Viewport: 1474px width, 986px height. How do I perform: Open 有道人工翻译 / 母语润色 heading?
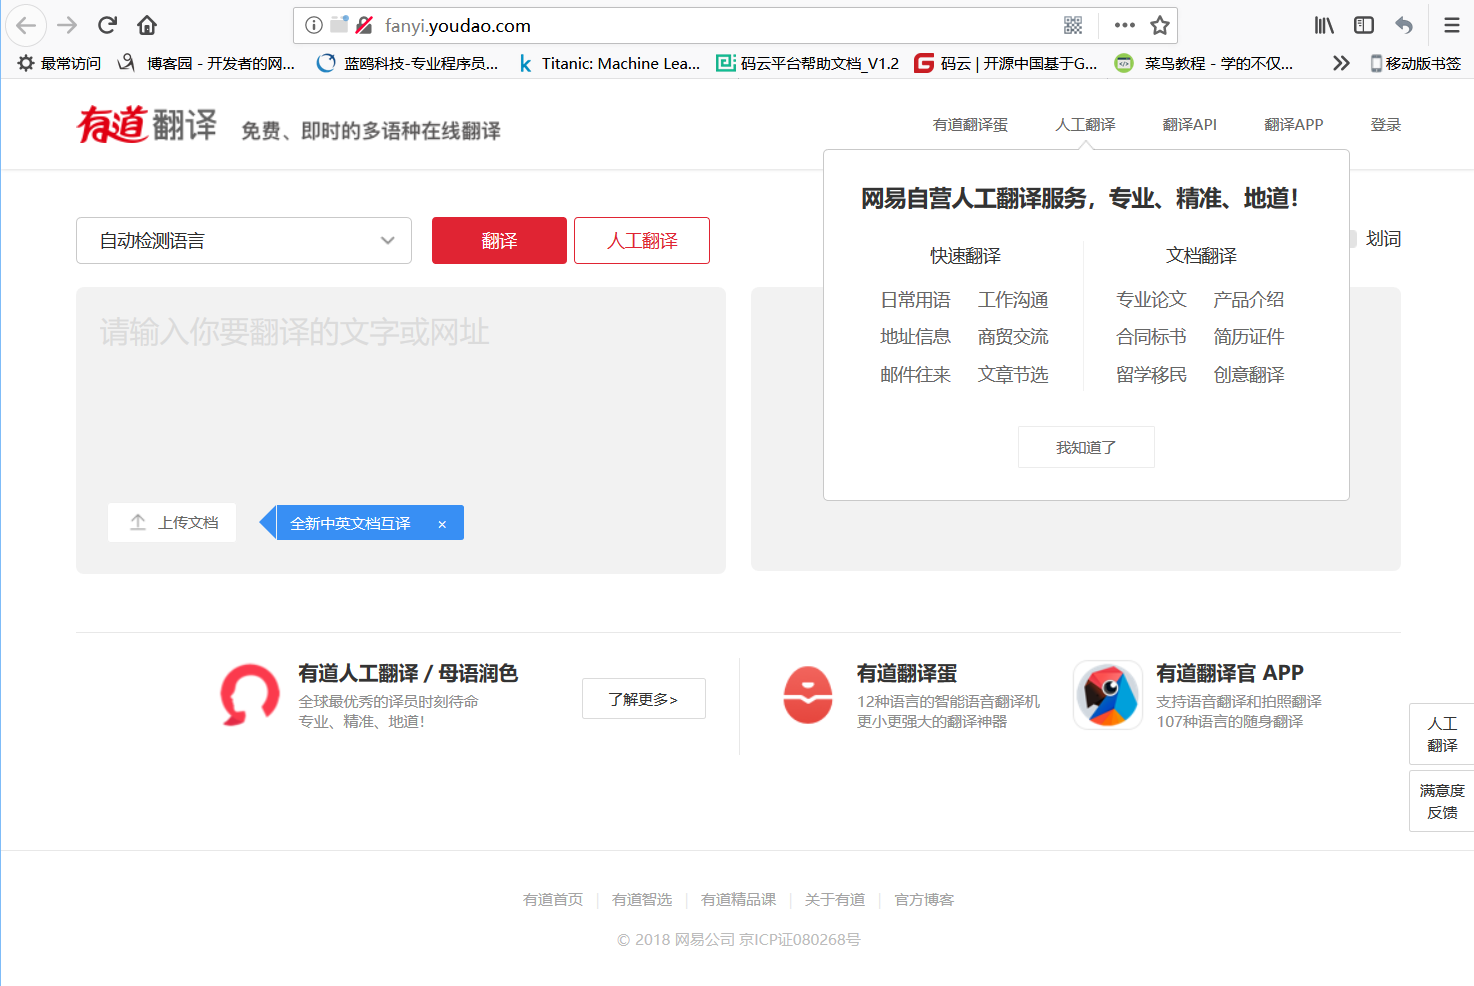click(x=408, y=673)
